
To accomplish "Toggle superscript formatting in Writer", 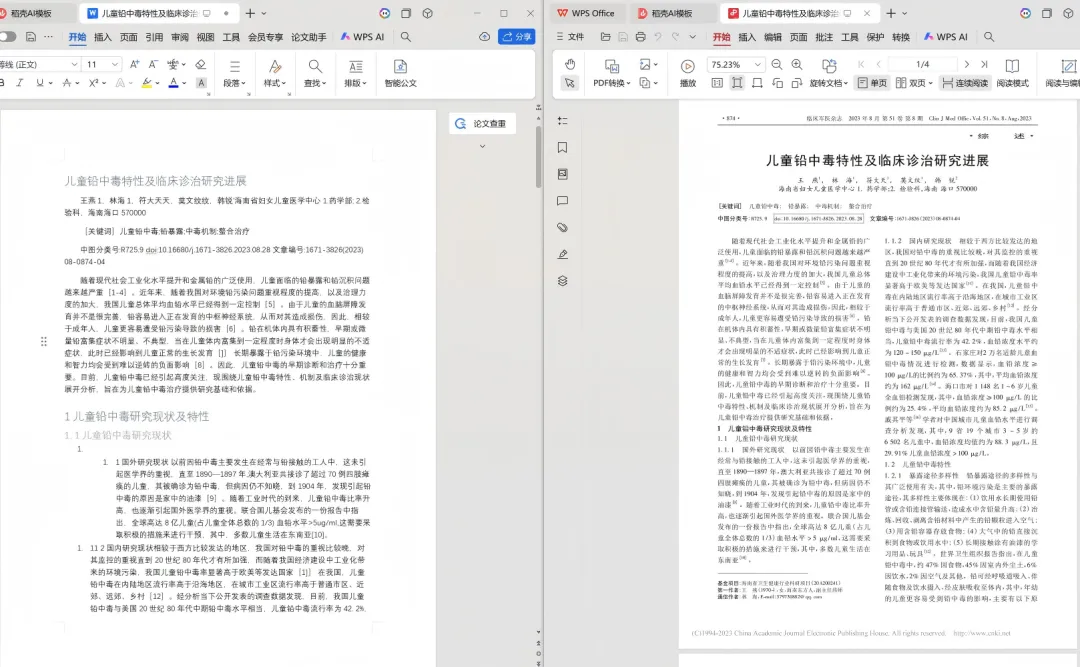I will [94, 83].
